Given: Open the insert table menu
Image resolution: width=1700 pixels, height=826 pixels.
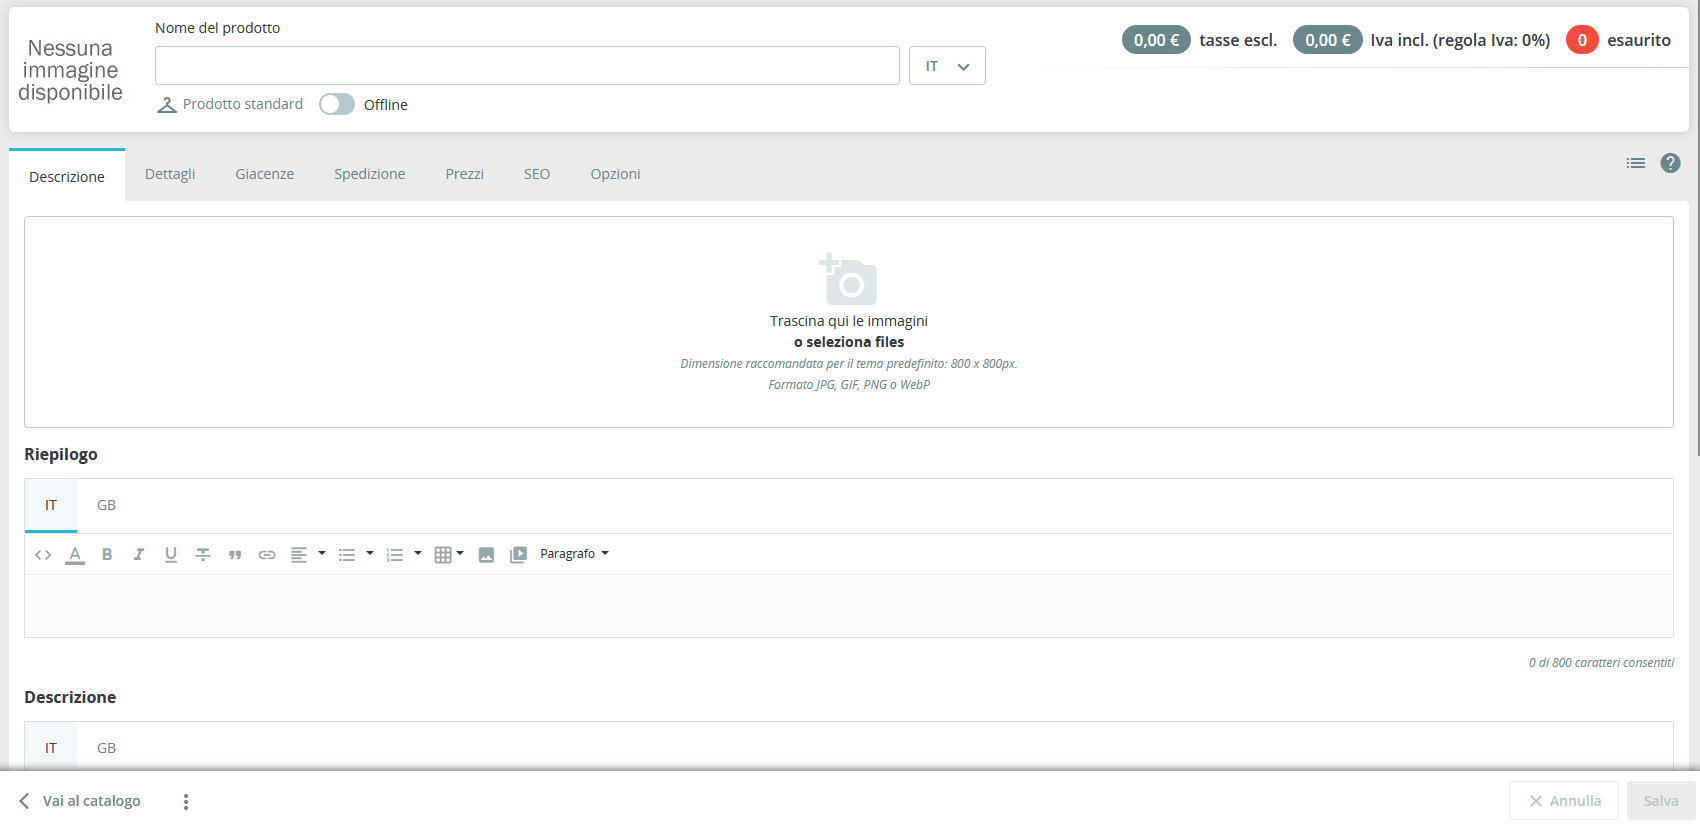Looking at the screenshot, I should coord(449,554).
